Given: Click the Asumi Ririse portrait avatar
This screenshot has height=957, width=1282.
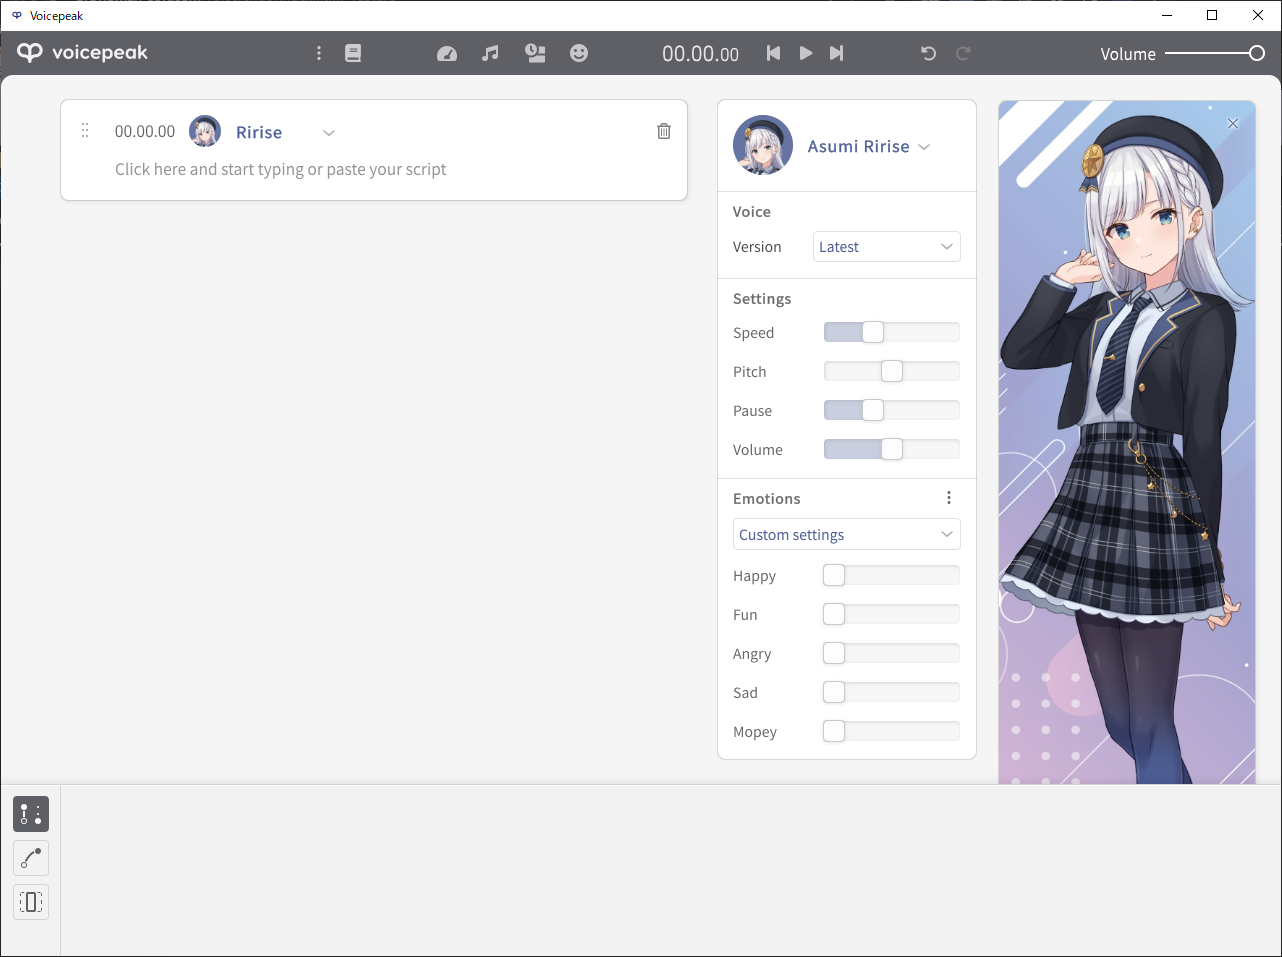Looking at the screenshot, I should click(763, 145).
